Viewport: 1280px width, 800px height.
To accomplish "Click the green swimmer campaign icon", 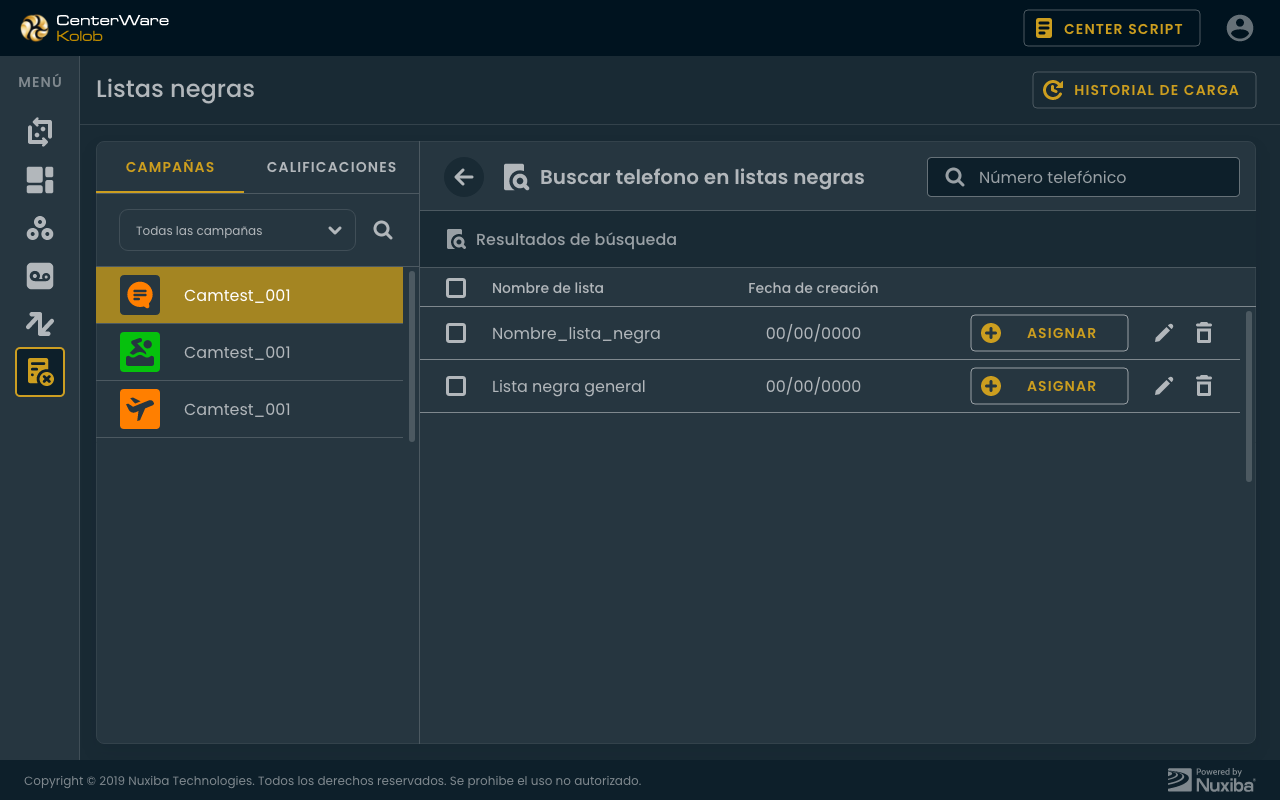I will click(x=140, y=352).
